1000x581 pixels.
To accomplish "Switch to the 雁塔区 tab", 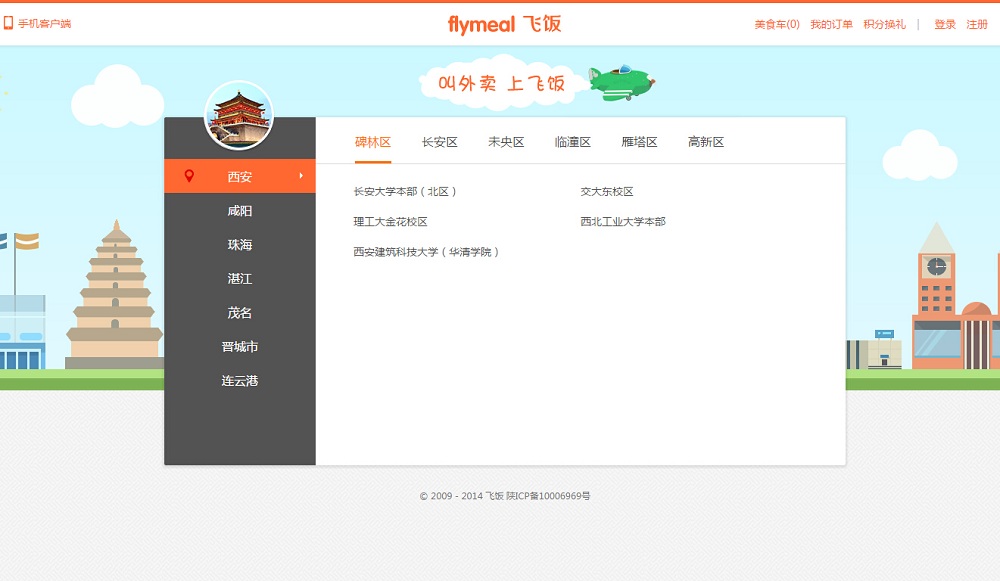I will (x=639, y=142).
